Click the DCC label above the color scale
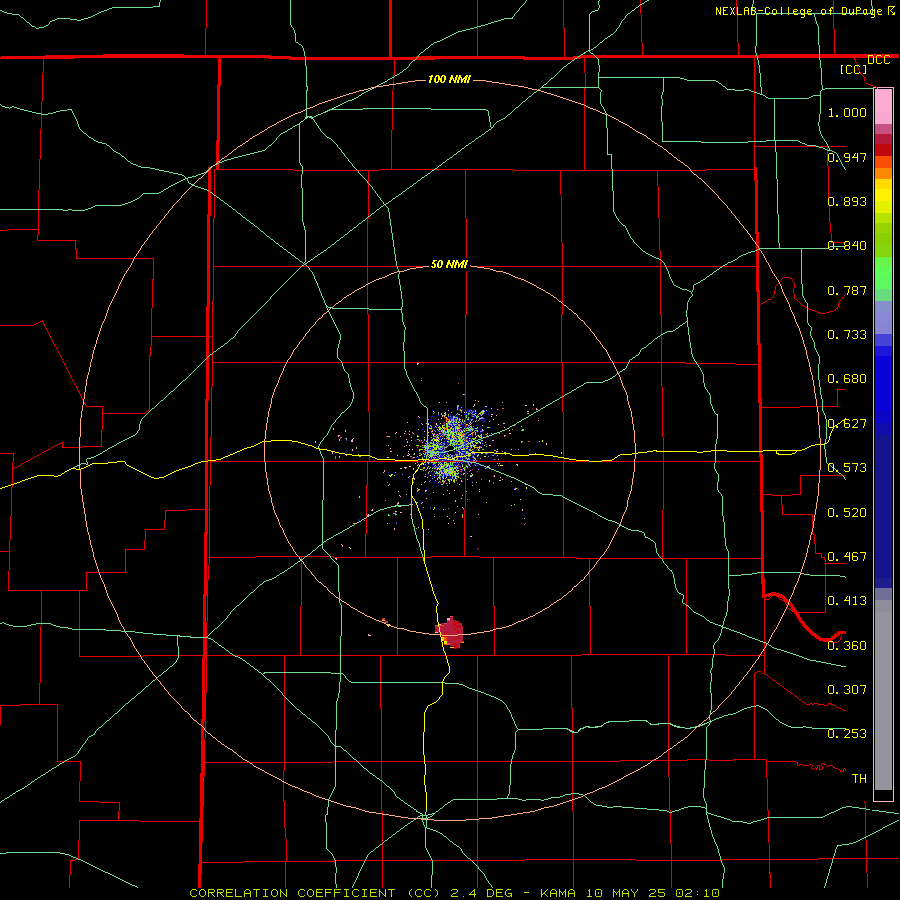The width and height of the screenshot is (900, 900). (x=878, y=60)
